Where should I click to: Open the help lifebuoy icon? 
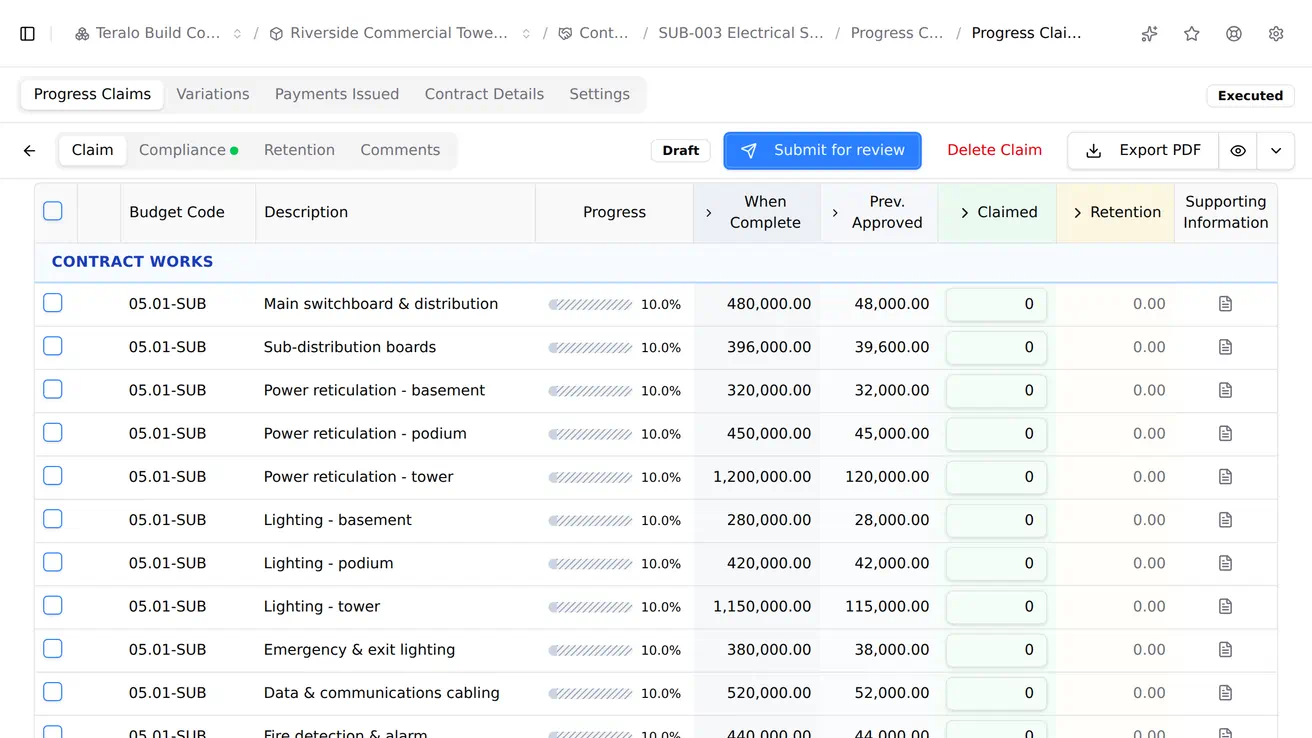point(1234,34)
